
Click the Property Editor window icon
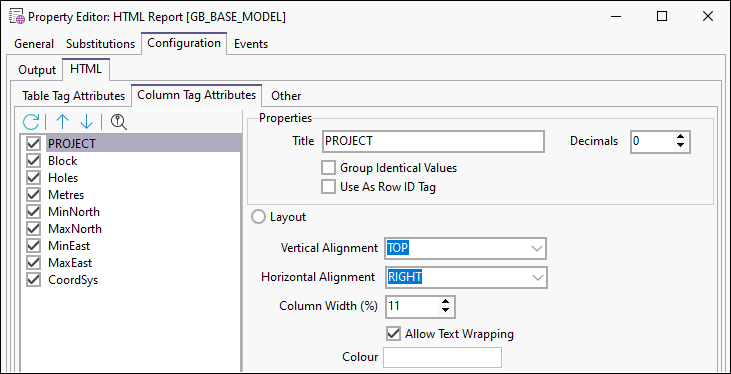(17, 17)
